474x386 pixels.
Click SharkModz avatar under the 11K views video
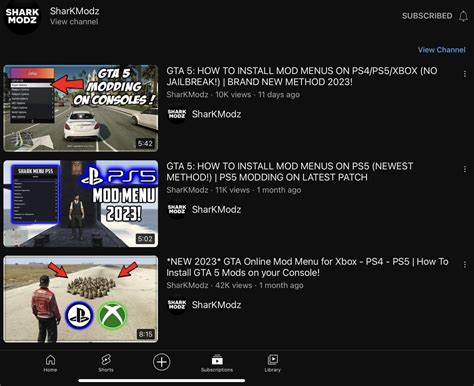(177, 209)
